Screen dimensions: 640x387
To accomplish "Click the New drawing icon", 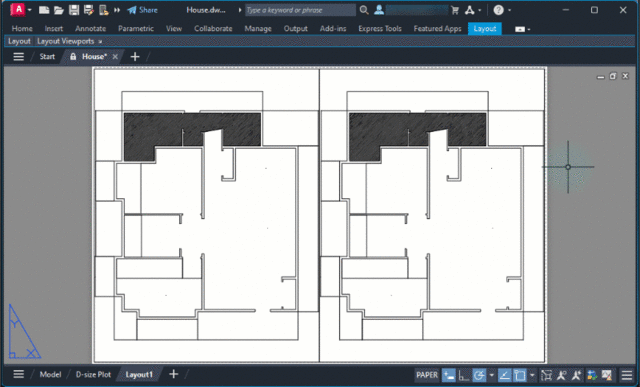I will click(x=44, y=10).
